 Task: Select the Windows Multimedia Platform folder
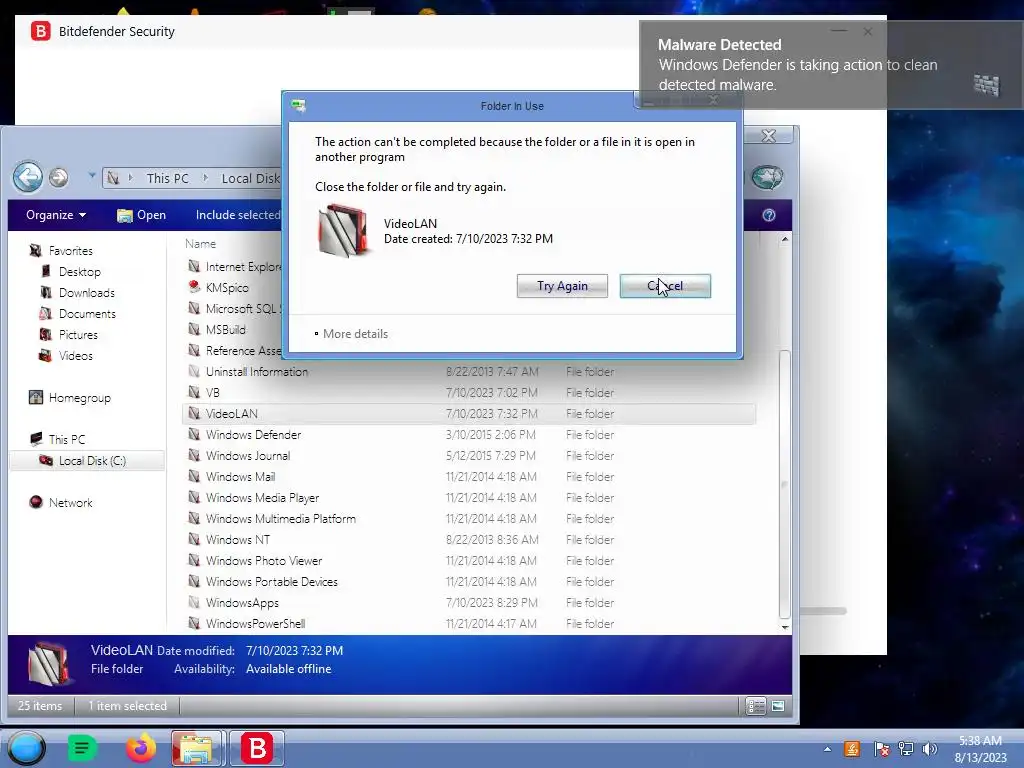pyautogui.click(x=281, y=519)
